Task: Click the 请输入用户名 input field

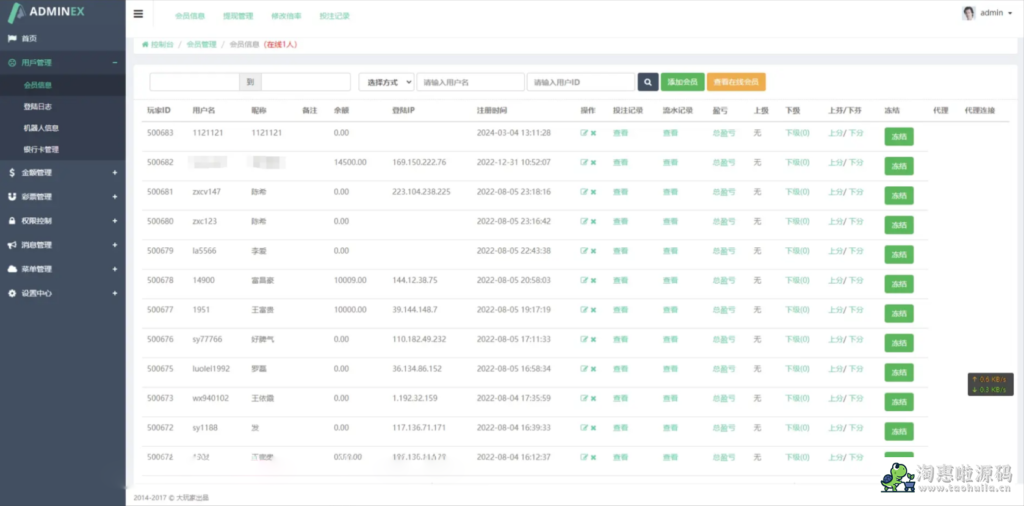Action: tap(471, 82)
